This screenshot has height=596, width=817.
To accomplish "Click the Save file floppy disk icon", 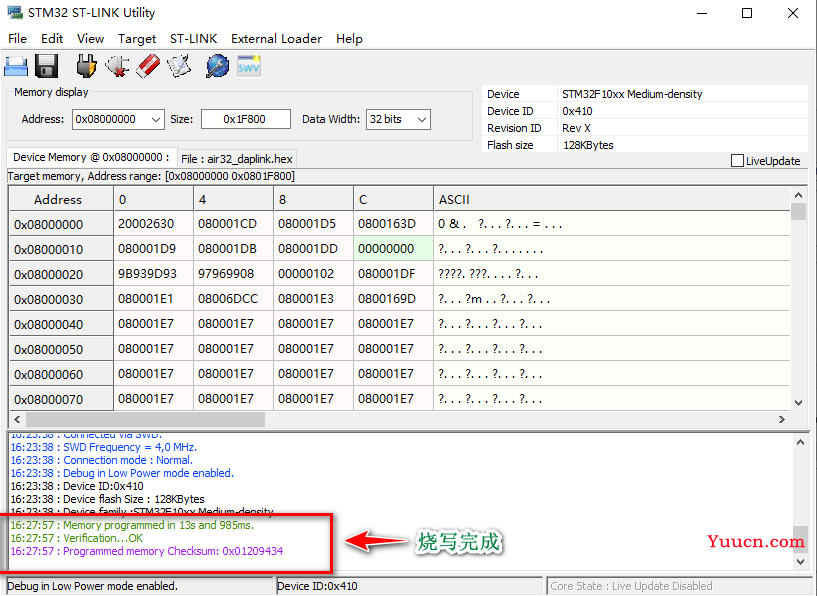I will pyautogui.click(x=46, y=67).
